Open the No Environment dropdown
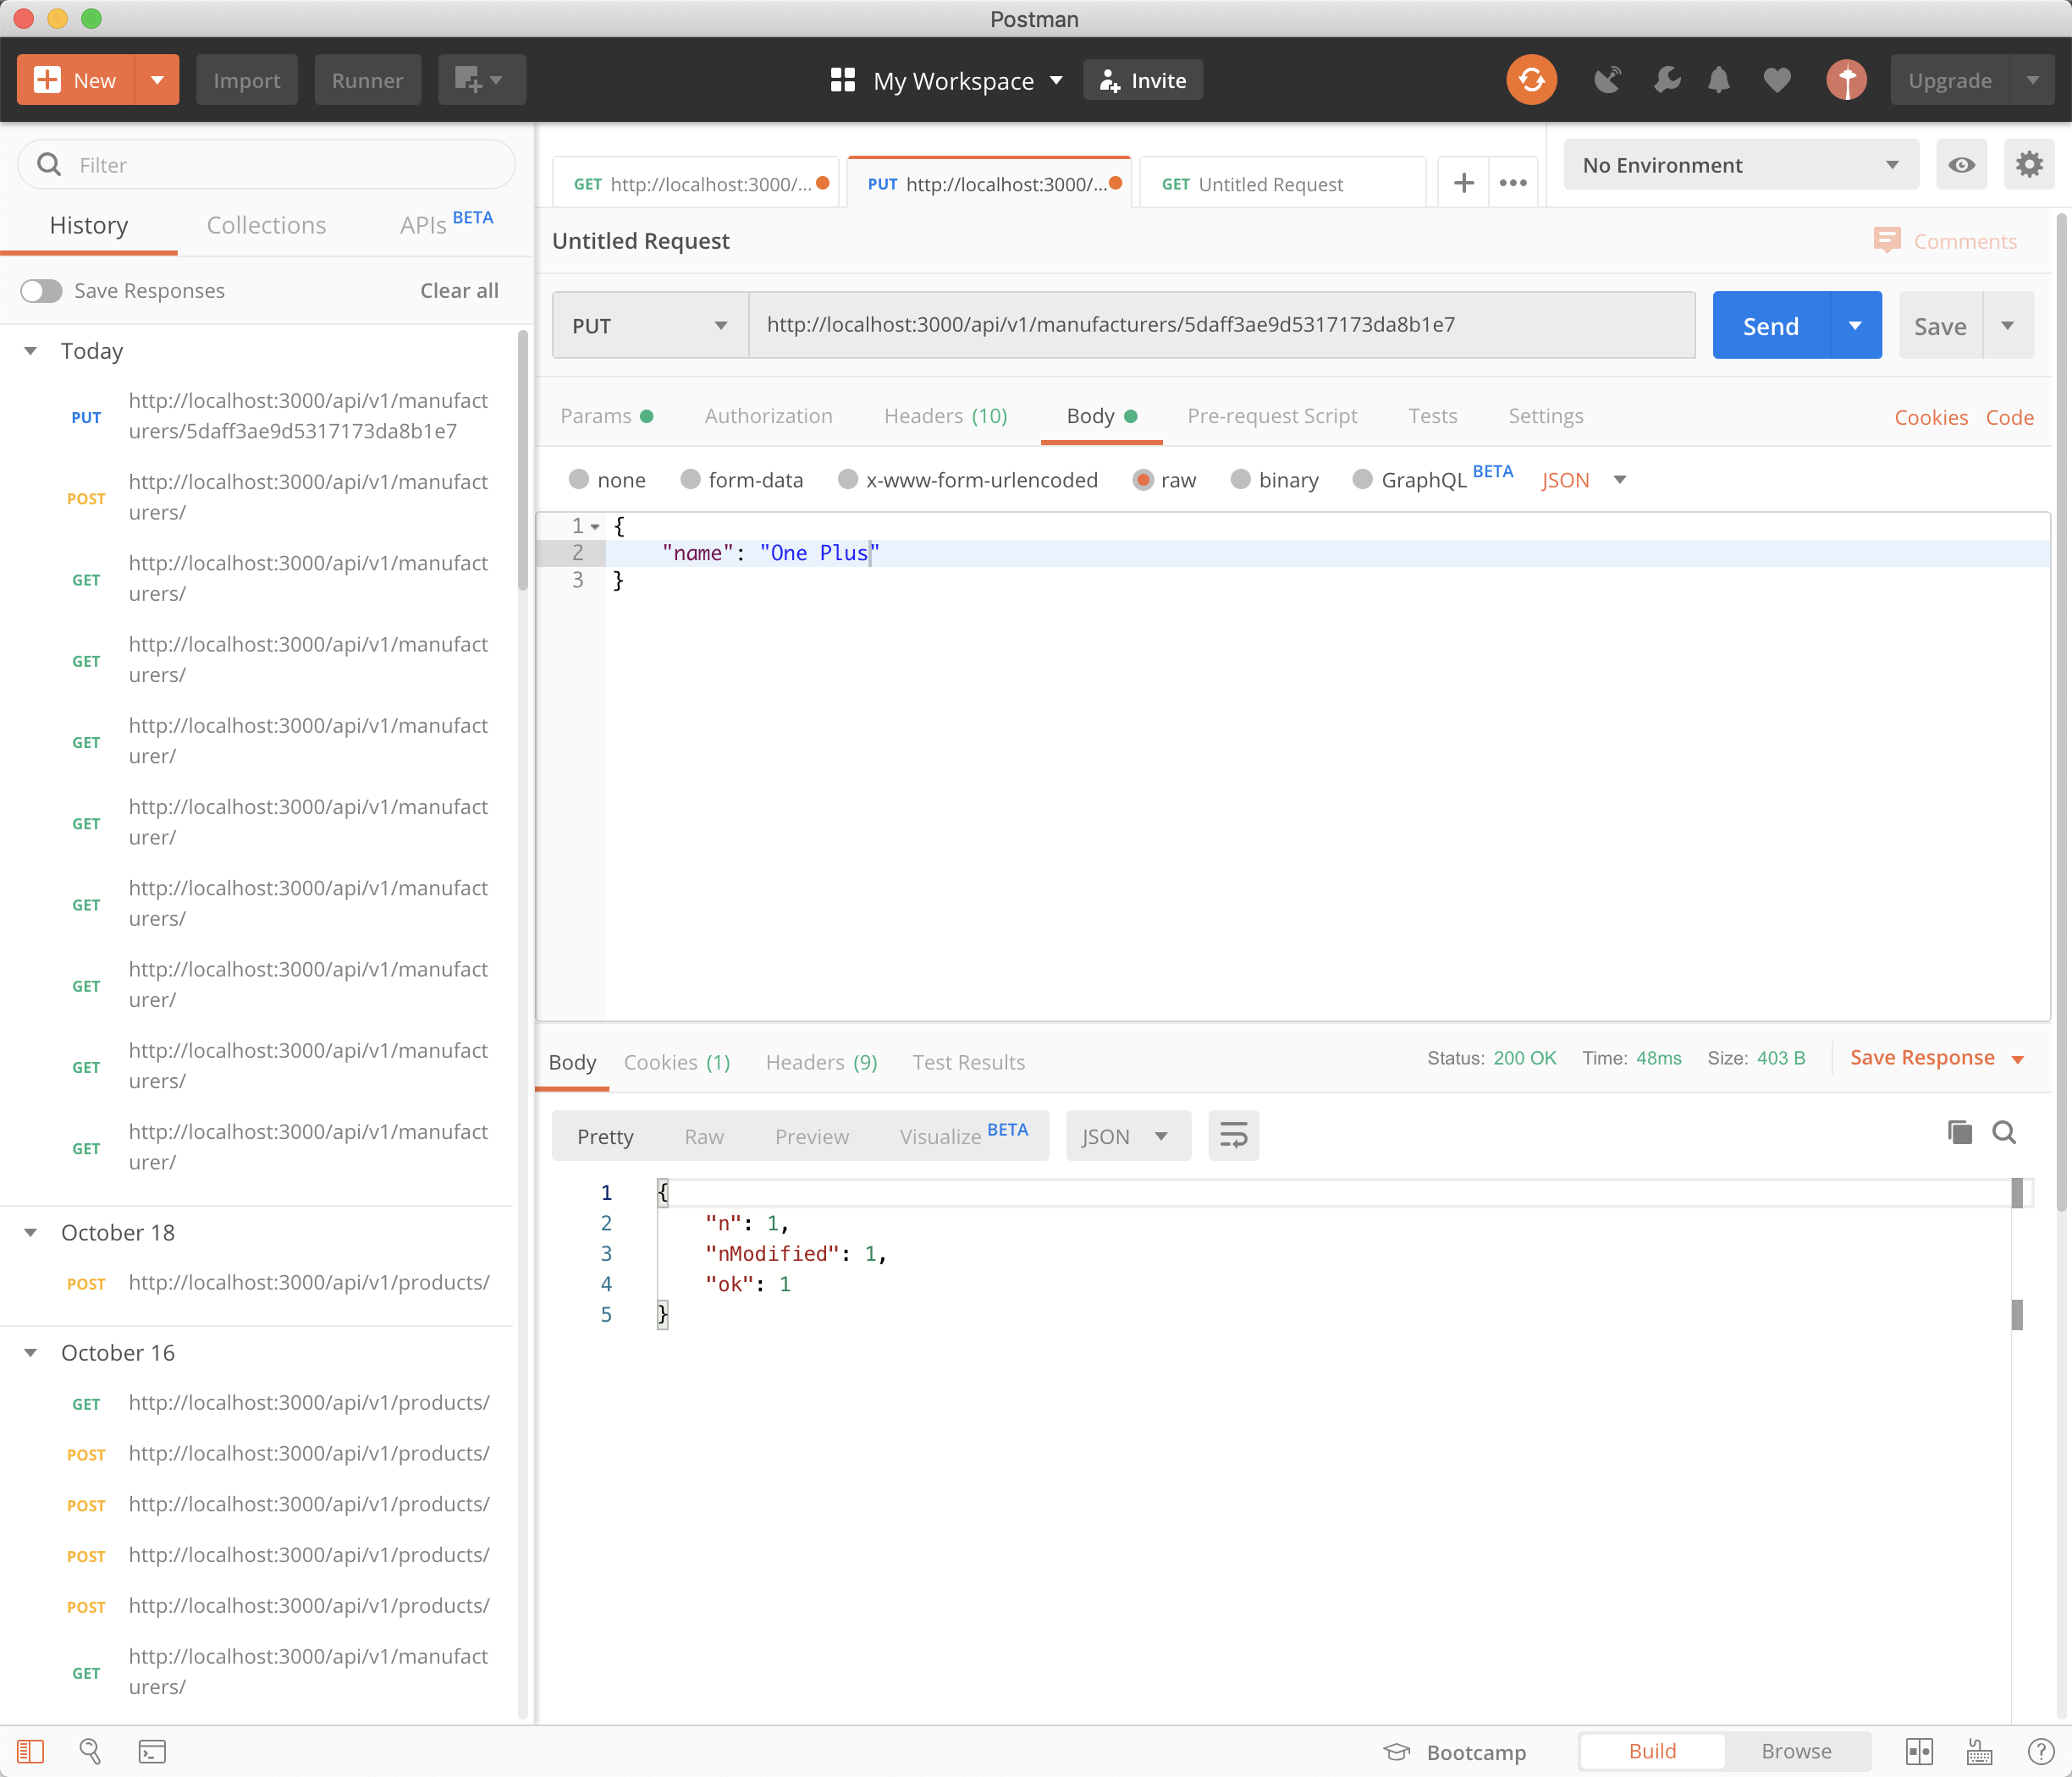The image size is (2072, 1777). [x=1740, y=165]
